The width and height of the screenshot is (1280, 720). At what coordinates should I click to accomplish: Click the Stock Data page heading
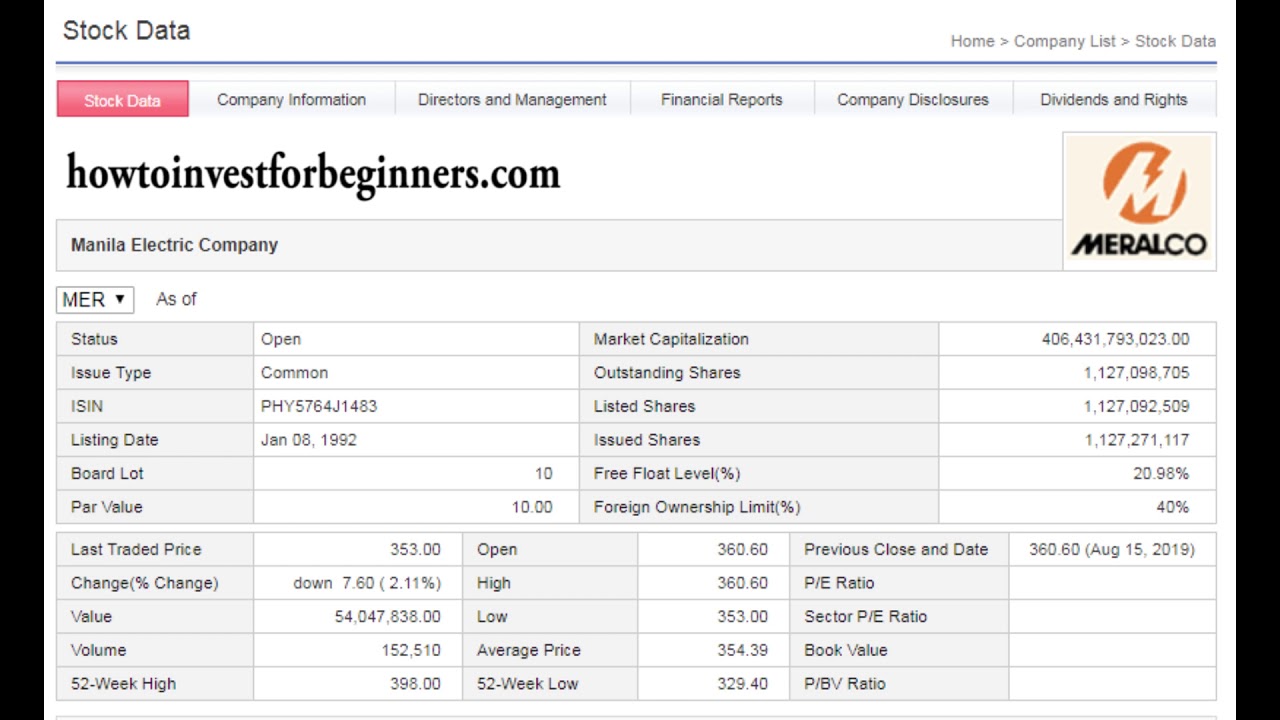click(x=126, y=31)
